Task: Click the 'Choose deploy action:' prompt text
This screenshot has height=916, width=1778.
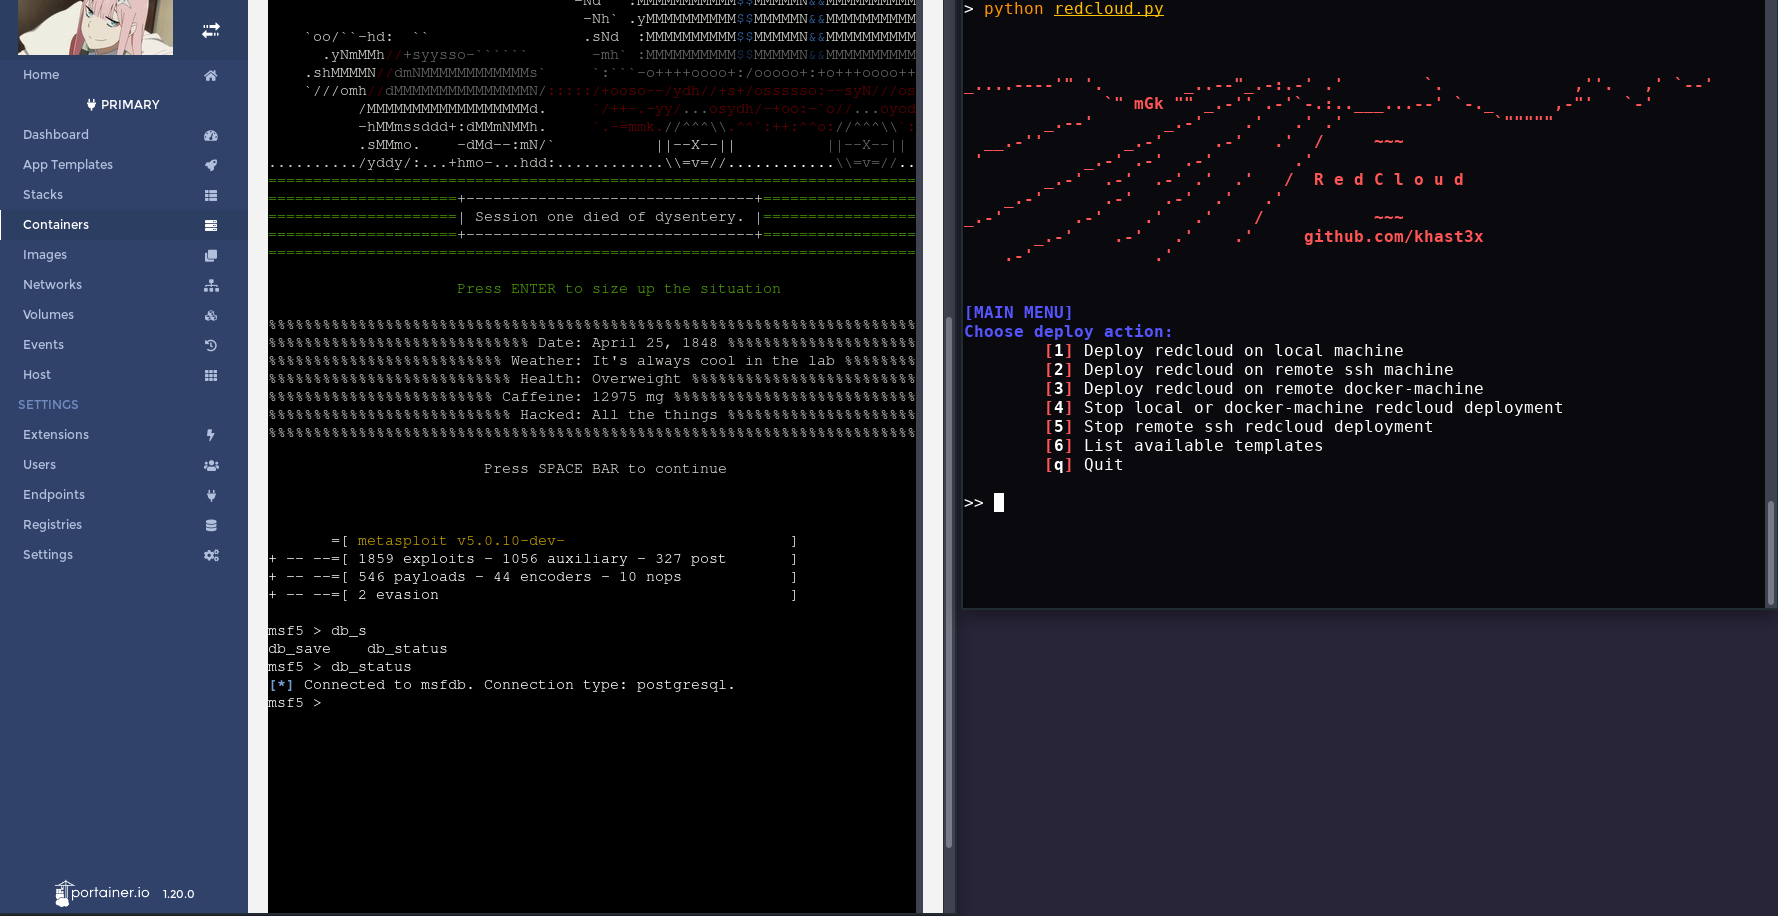Action: pyautogui.click(x=1068, y=332)
